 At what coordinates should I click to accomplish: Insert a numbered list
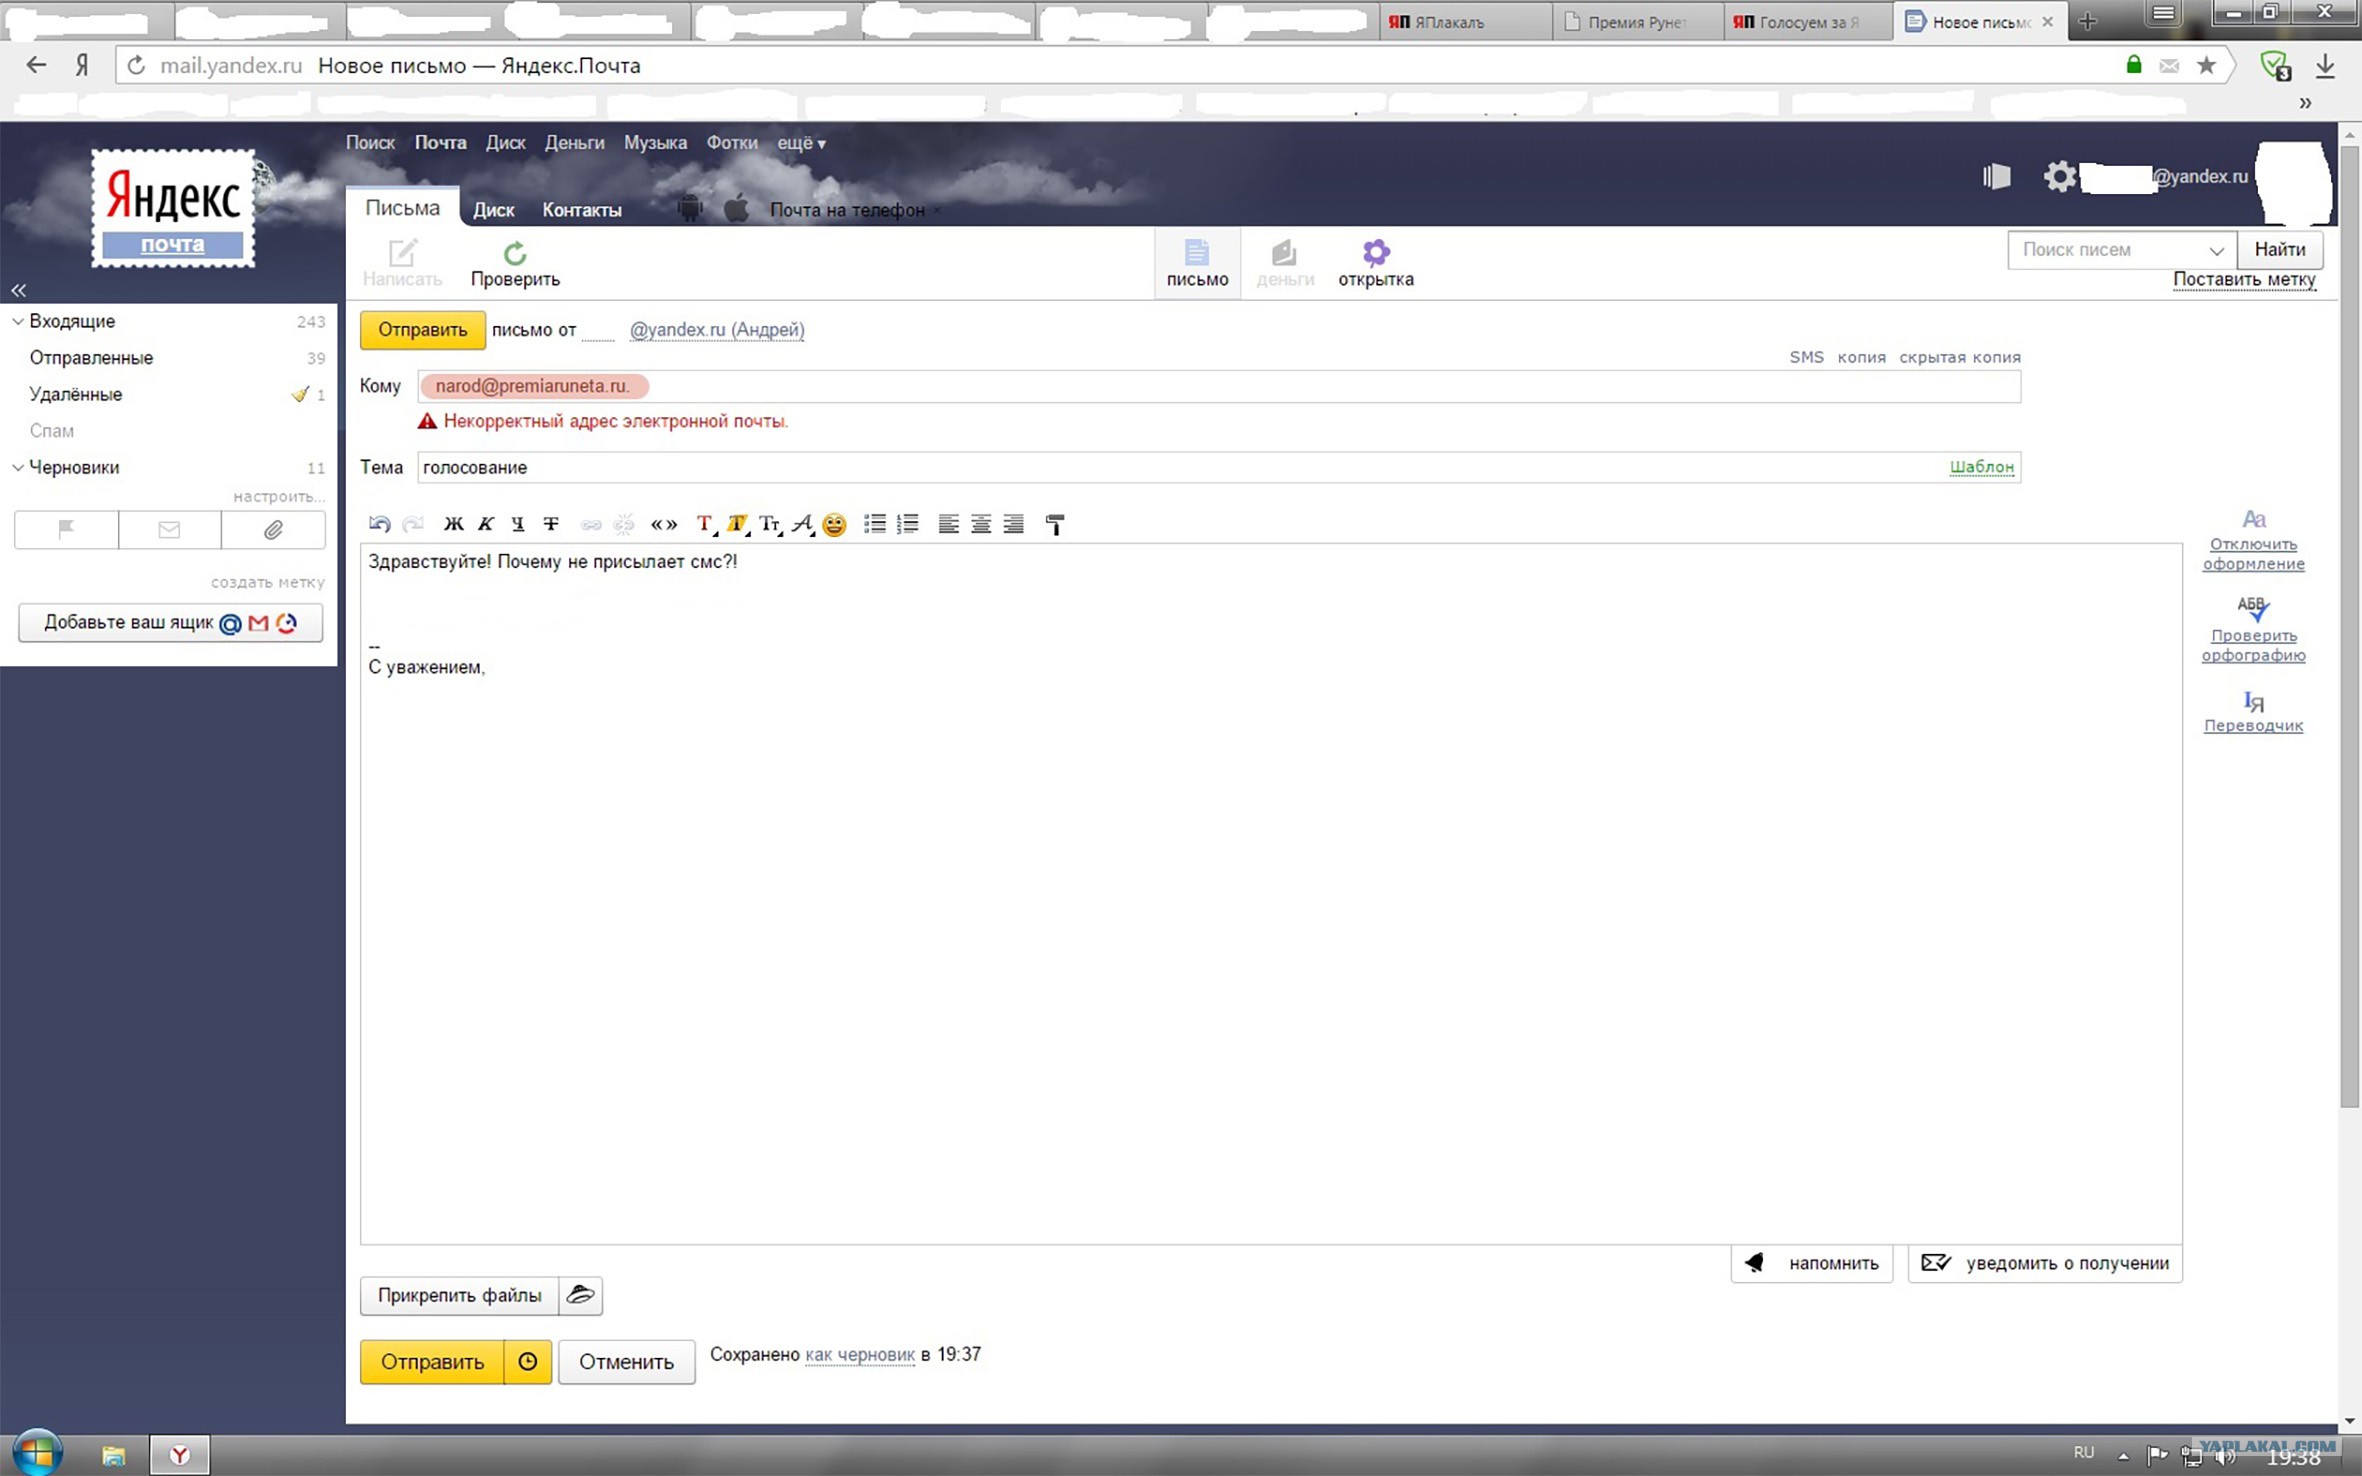coord(907,523)
